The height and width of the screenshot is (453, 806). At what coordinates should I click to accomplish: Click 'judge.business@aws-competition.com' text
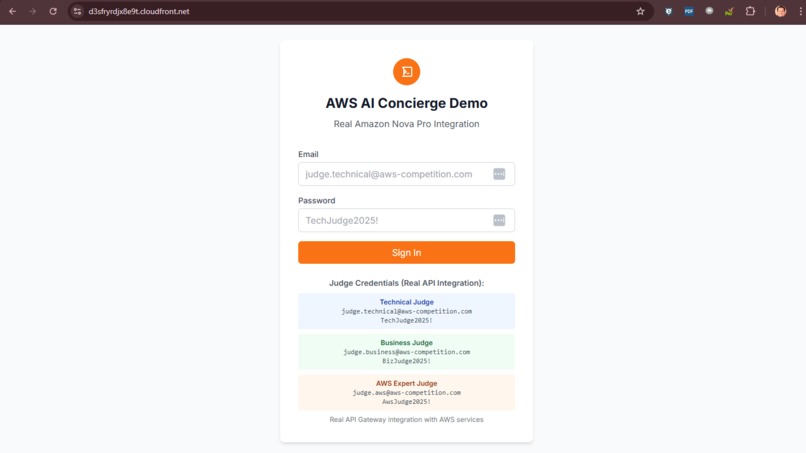click(407, 352)
